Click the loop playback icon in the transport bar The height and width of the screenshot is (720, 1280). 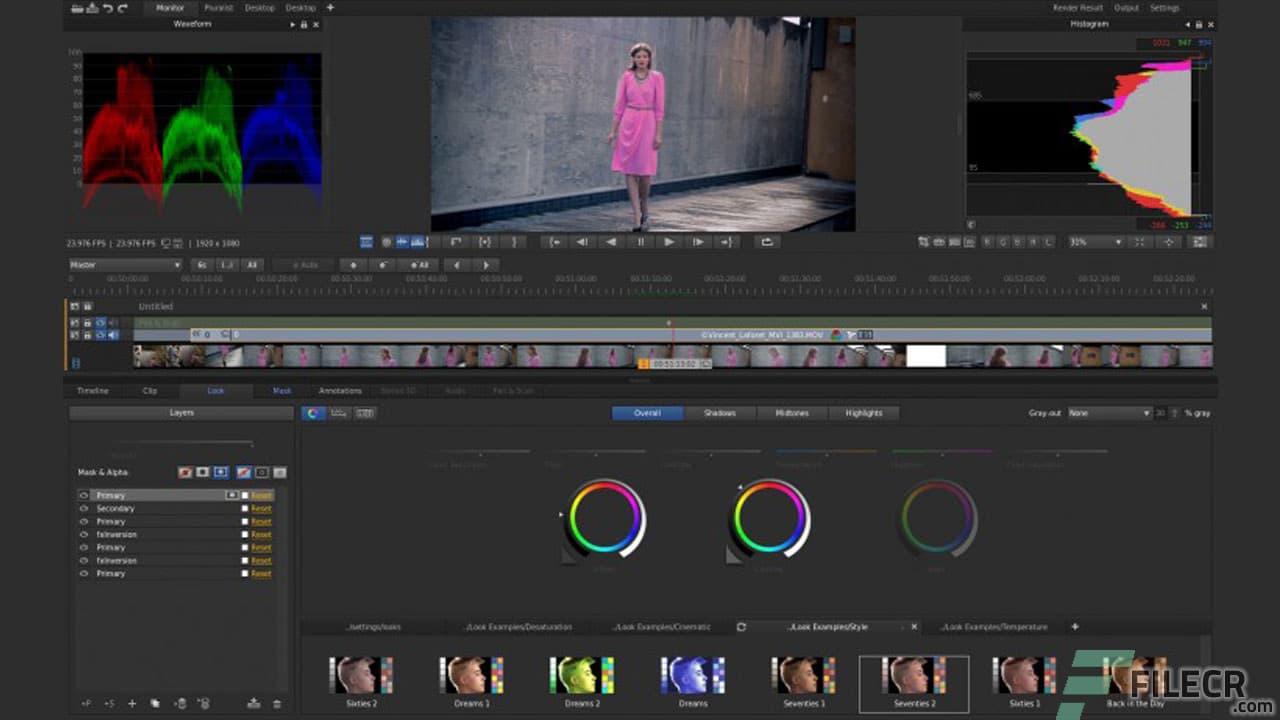(x=768, y=241)
